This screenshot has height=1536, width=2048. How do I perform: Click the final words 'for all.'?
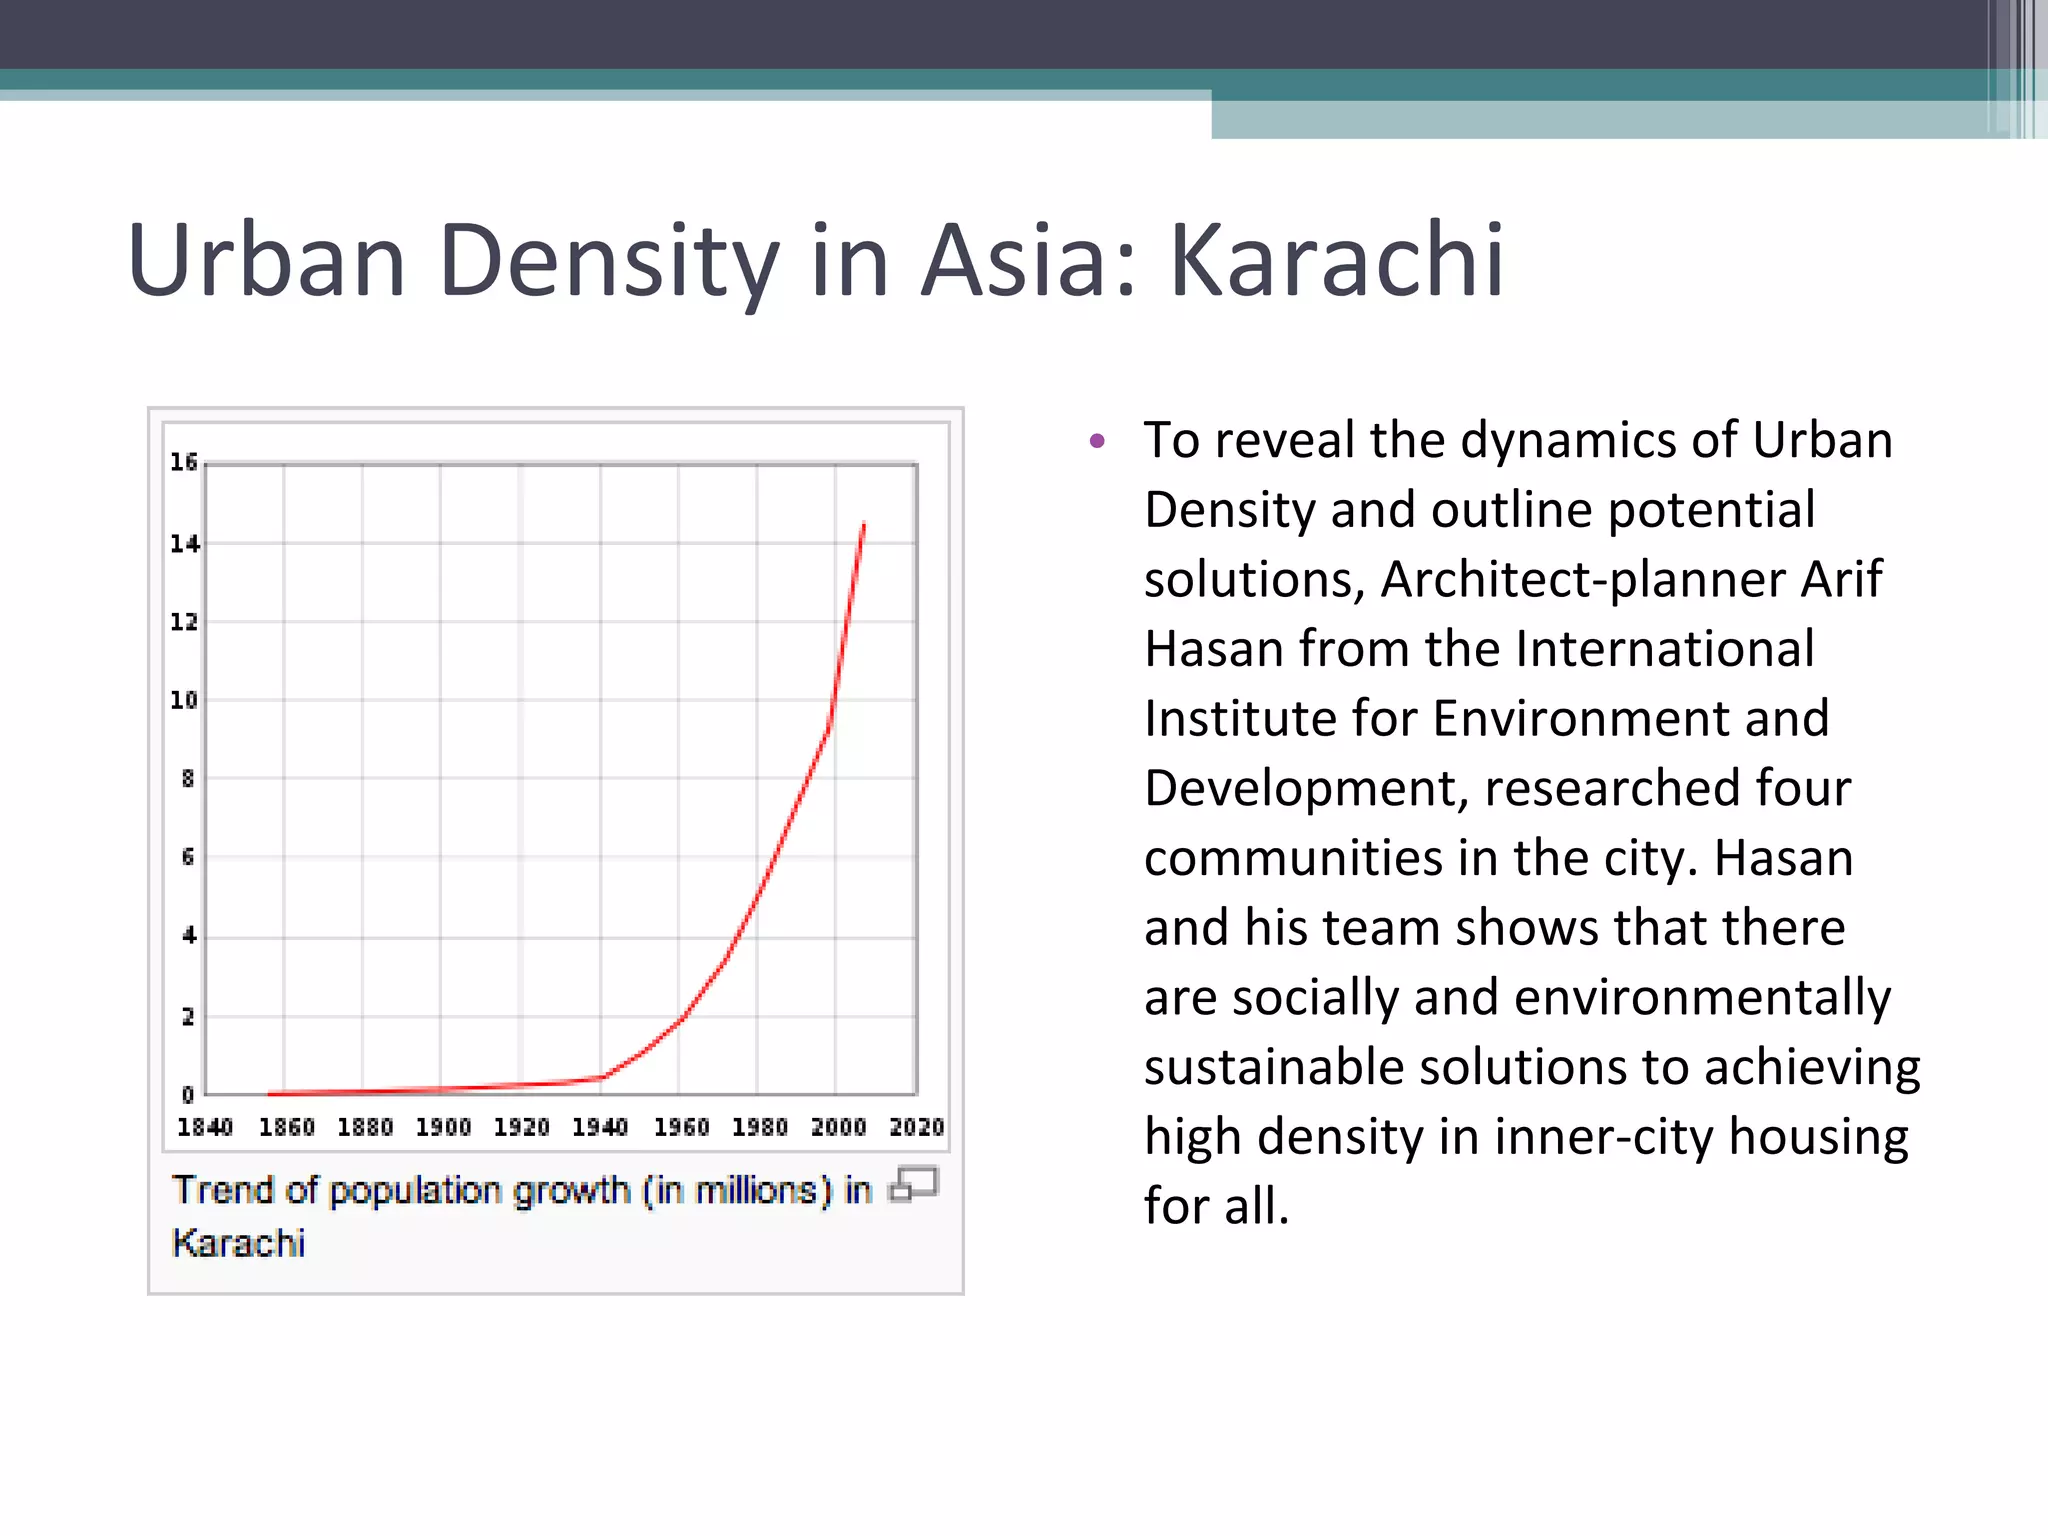coord(1217,1207)
